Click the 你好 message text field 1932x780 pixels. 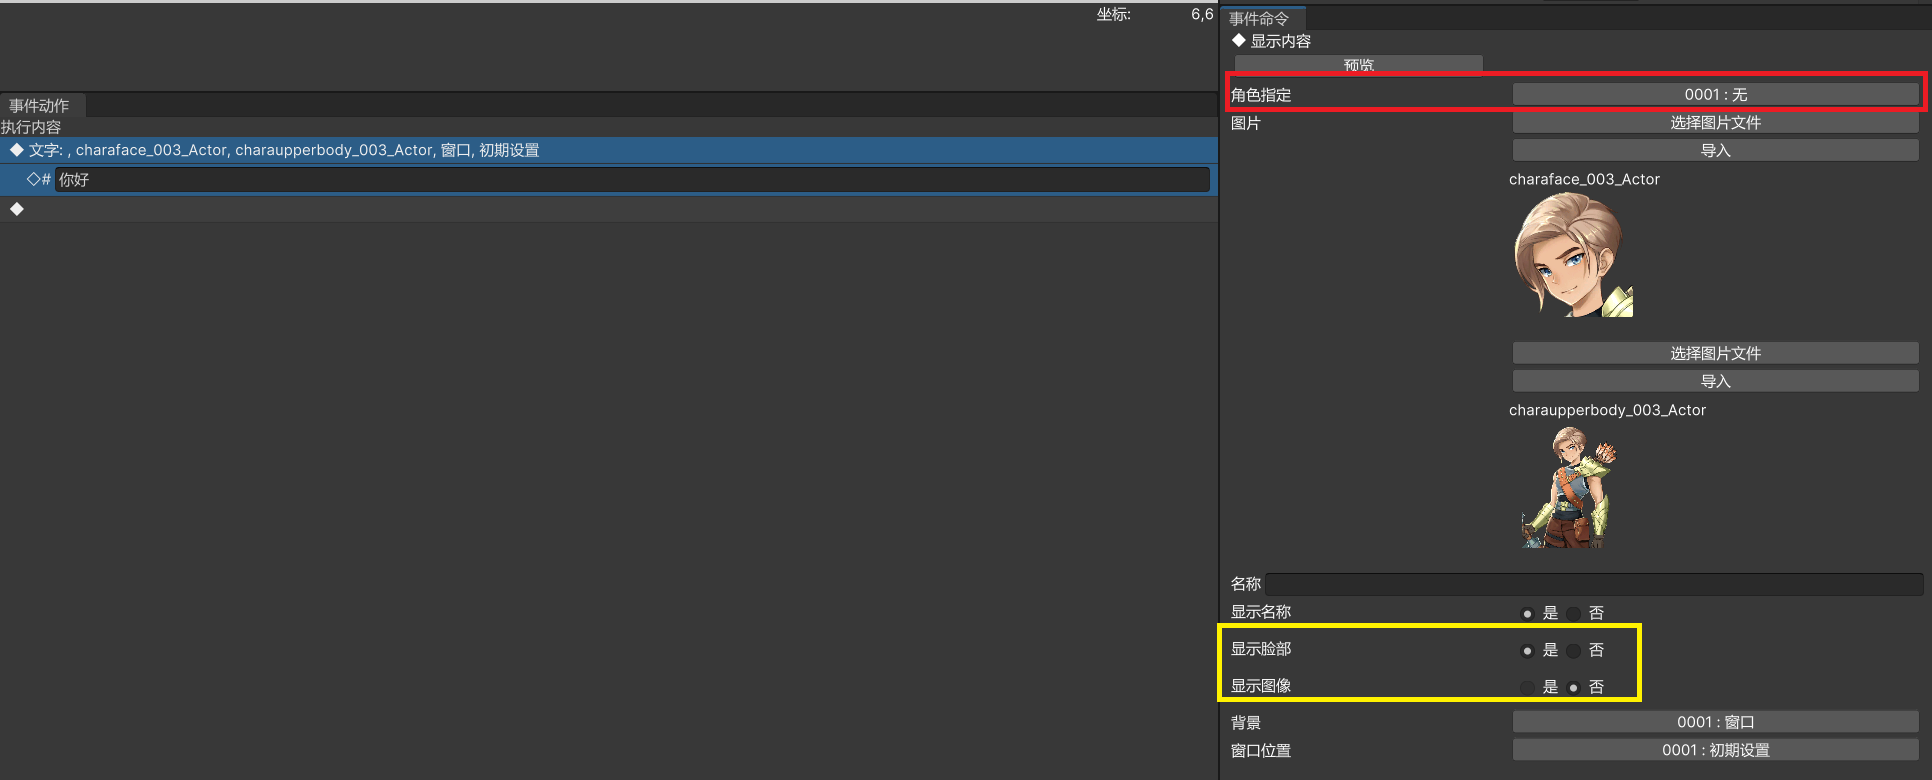click(630, 180)
